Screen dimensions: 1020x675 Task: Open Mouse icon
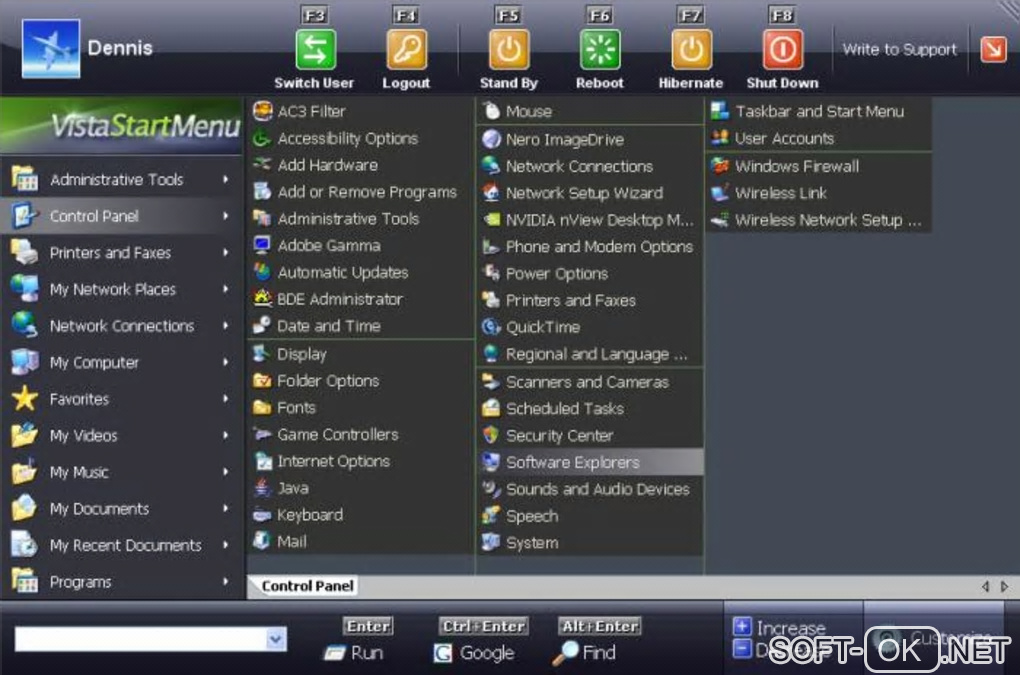click(x=491, y=111)
